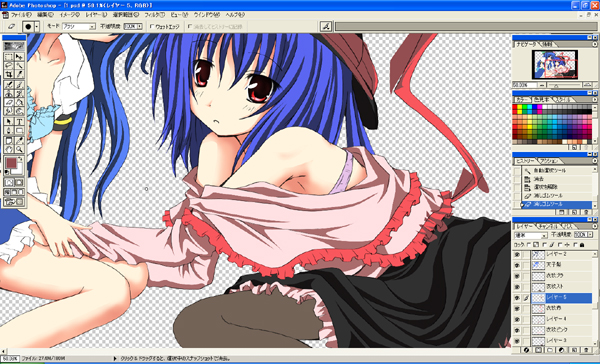This screenshot has height=364, width=600.
Task: Toggle lock position checkbox
Action: pos(560,245)
